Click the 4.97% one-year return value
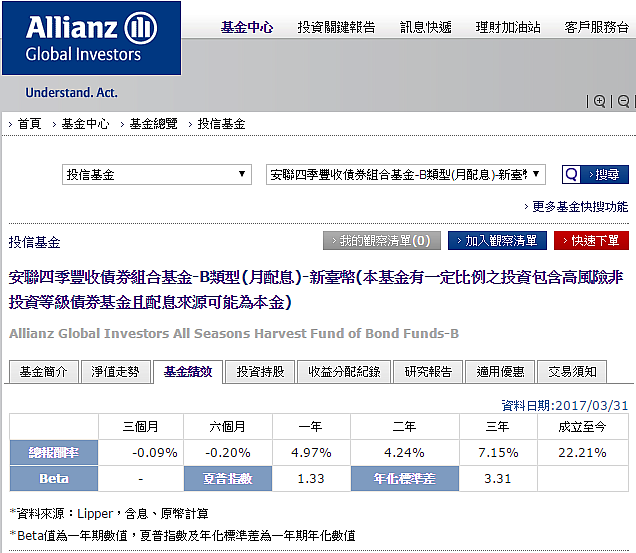This screenshot has width=636, height=553. point(311,452)
